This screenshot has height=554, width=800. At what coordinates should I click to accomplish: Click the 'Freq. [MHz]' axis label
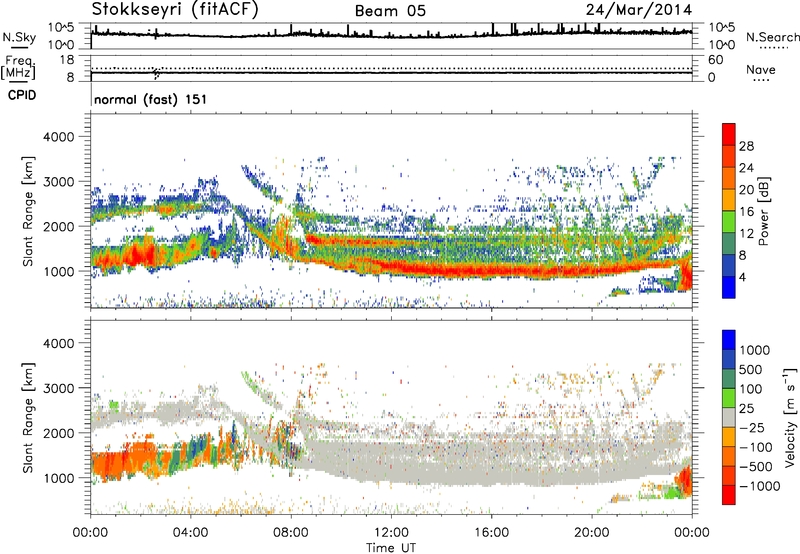(x=18, y=68)
